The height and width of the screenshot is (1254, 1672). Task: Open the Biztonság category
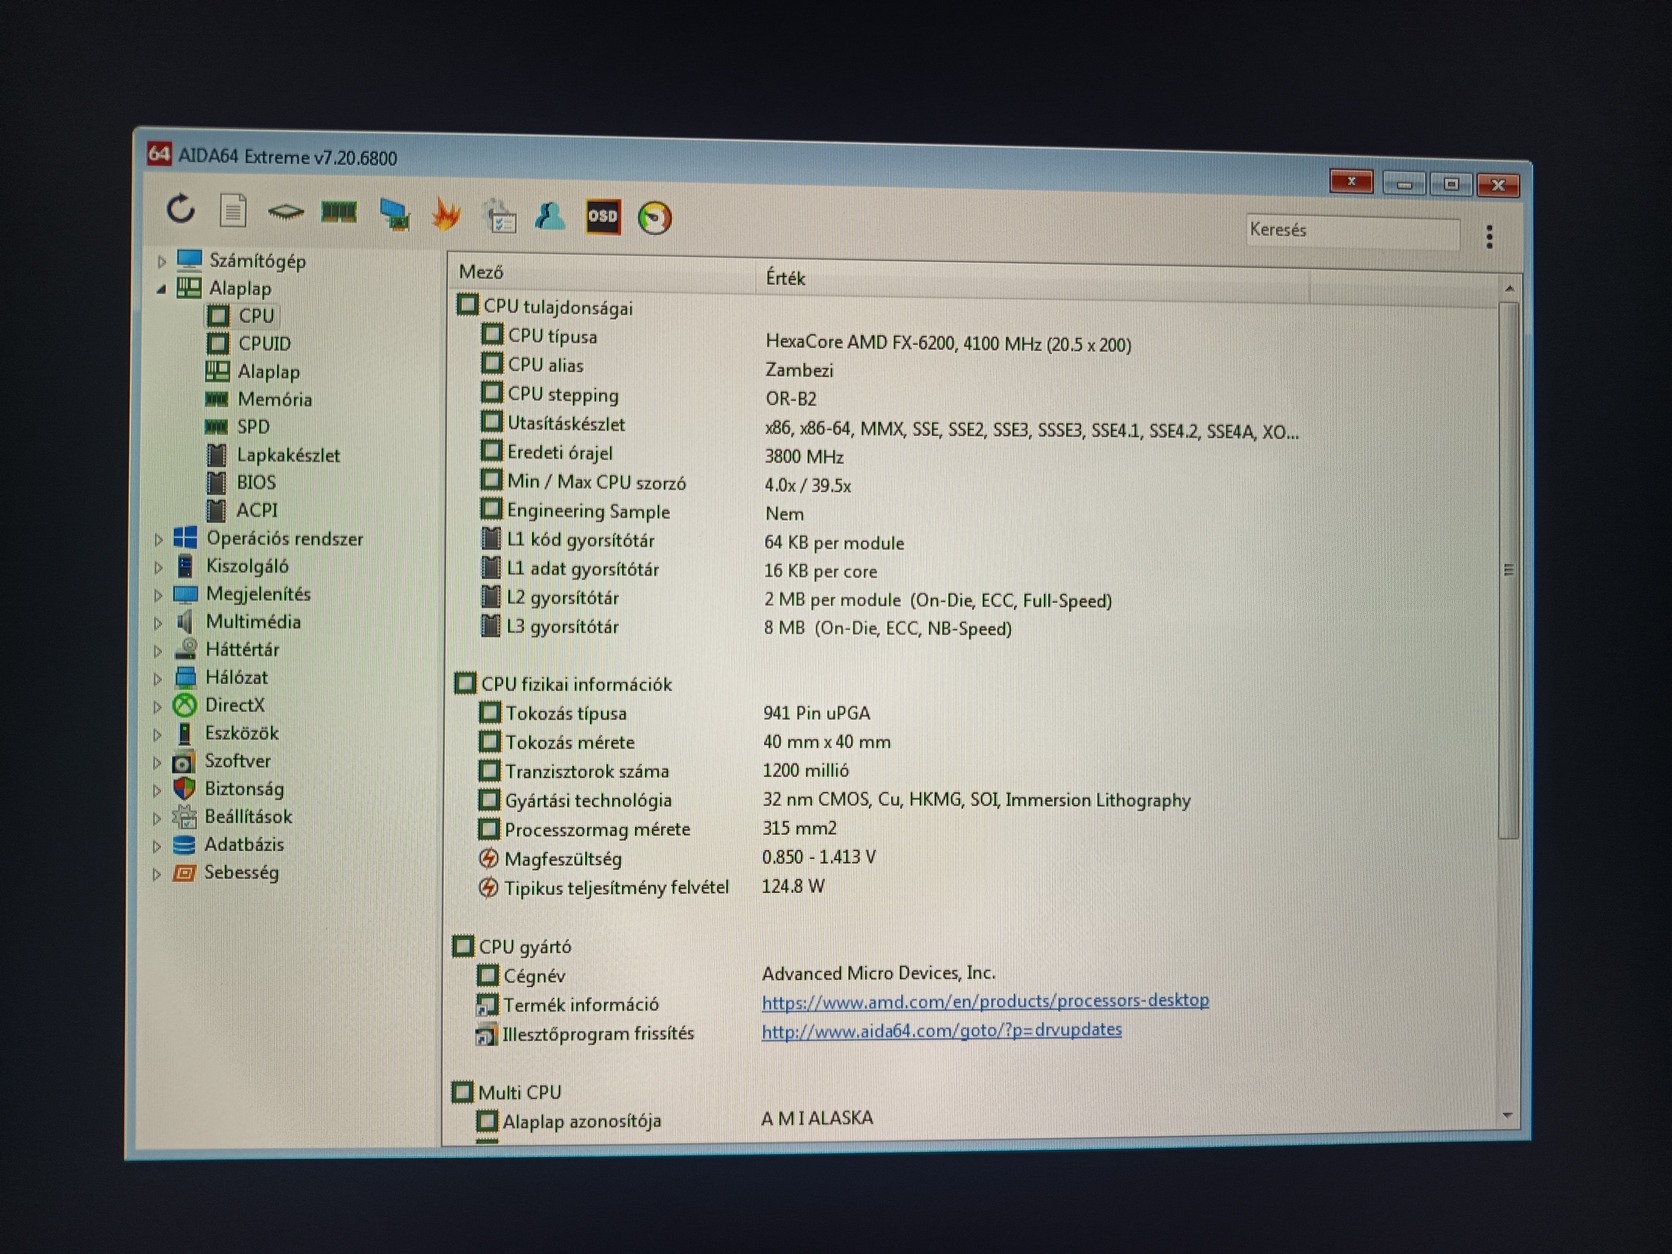(244, 789)
